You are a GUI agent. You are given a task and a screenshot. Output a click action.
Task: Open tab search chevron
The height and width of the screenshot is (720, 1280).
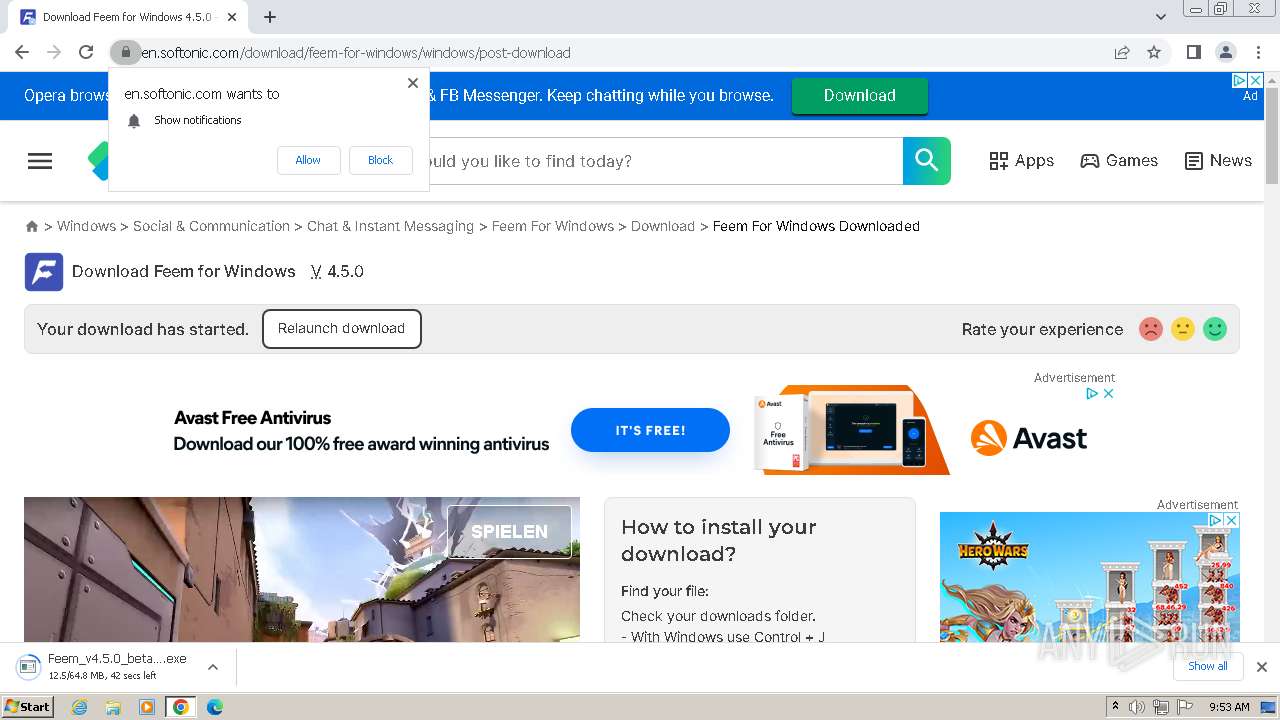tap(1161, 17)
